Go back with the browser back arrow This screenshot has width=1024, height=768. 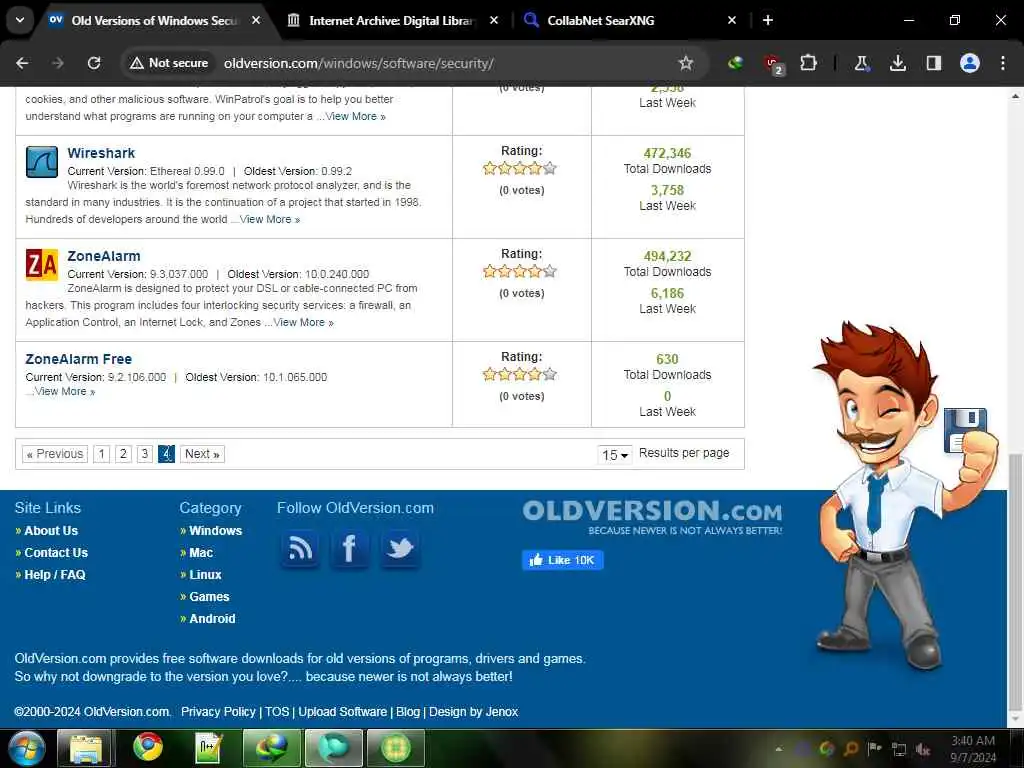(22, 63)
